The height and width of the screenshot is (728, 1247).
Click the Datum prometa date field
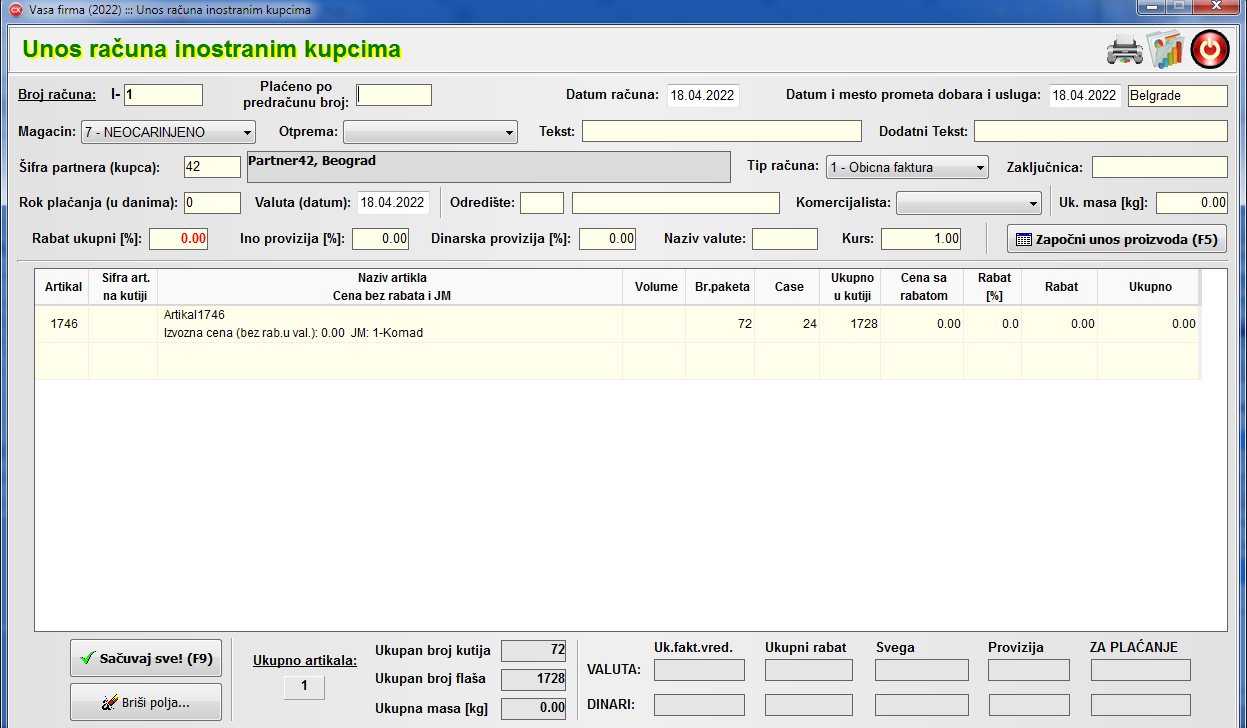(x=1085, y=96)
